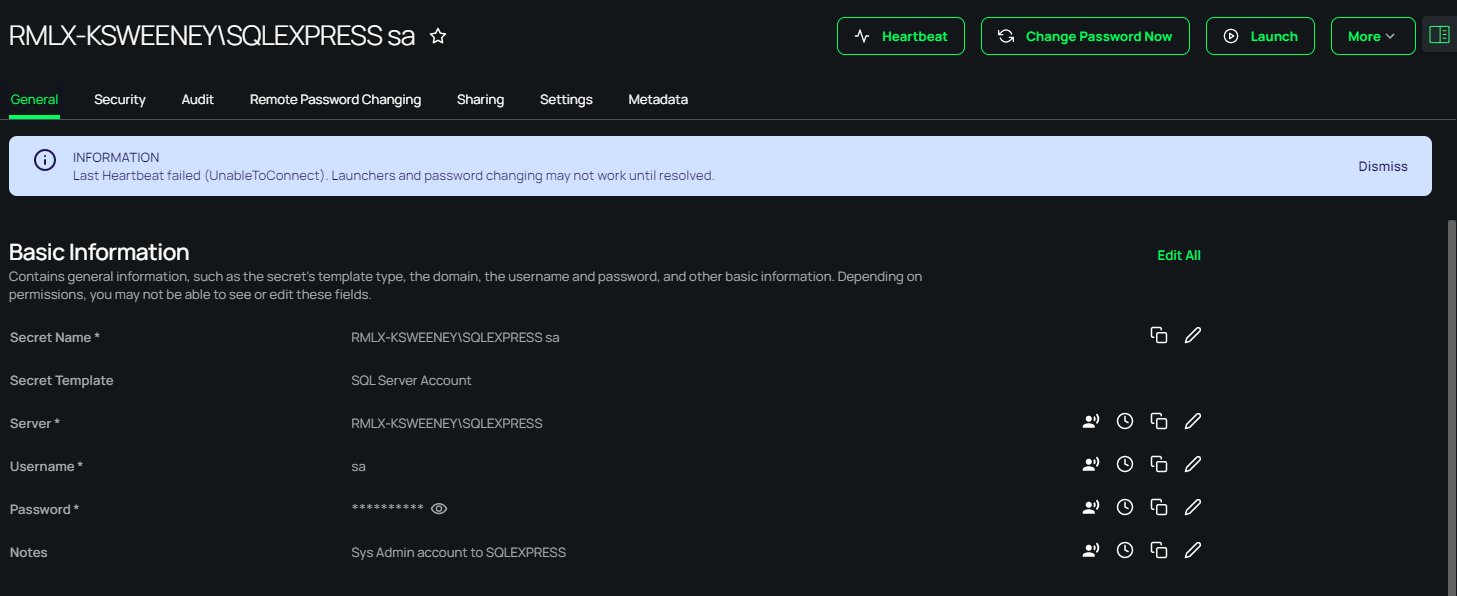
Task: Click the 'Secret Template' field label
Action: click(x=62, y=381)
